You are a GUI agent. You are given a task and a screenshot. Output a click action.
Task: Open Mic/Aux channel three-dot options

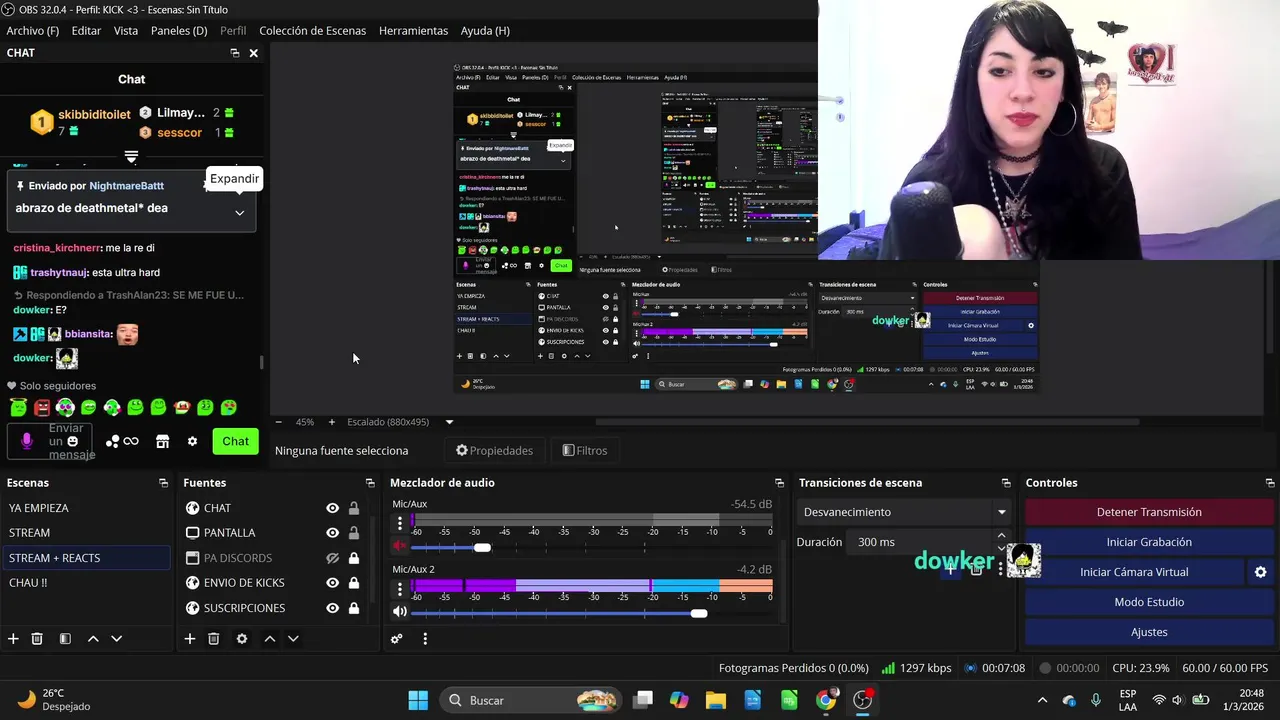[400, 522]
